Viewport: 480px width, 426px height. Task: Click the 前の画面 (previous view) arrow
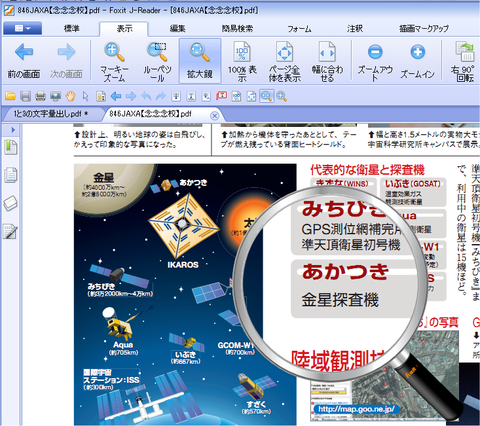coord(24,61)
